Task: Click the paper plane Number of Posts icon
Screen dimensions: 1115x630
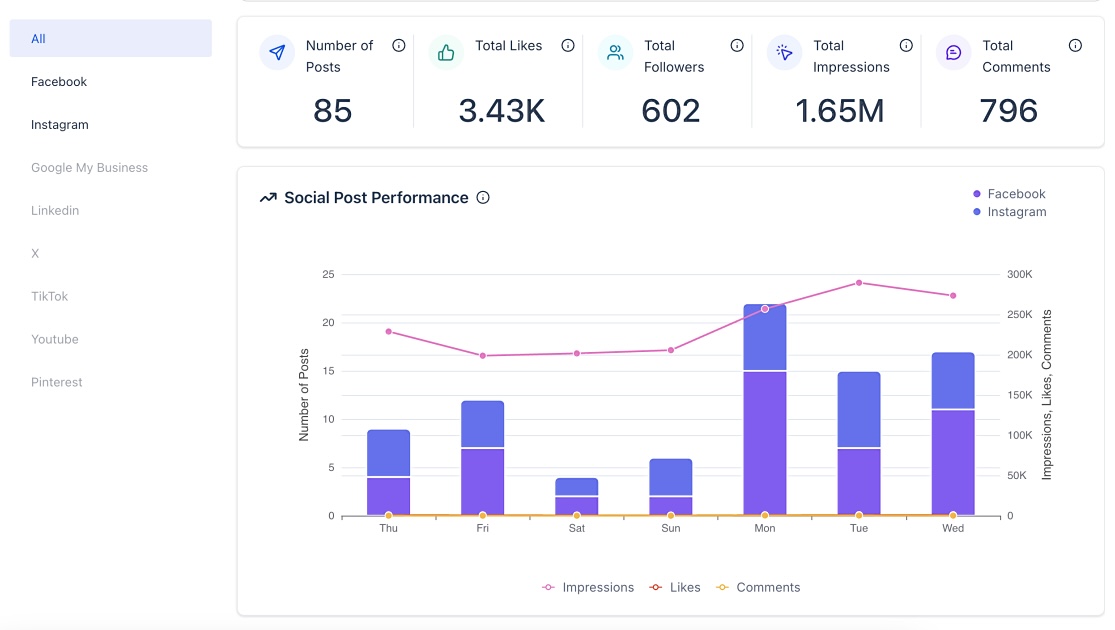Action: point(277,53)
